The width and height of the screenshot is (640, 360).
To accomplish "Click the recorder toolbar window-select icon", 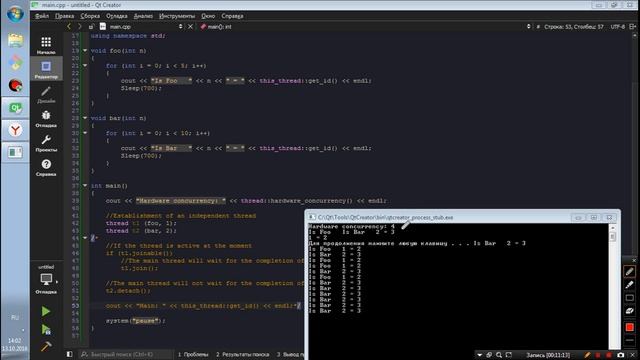I will tap(489, 355).
